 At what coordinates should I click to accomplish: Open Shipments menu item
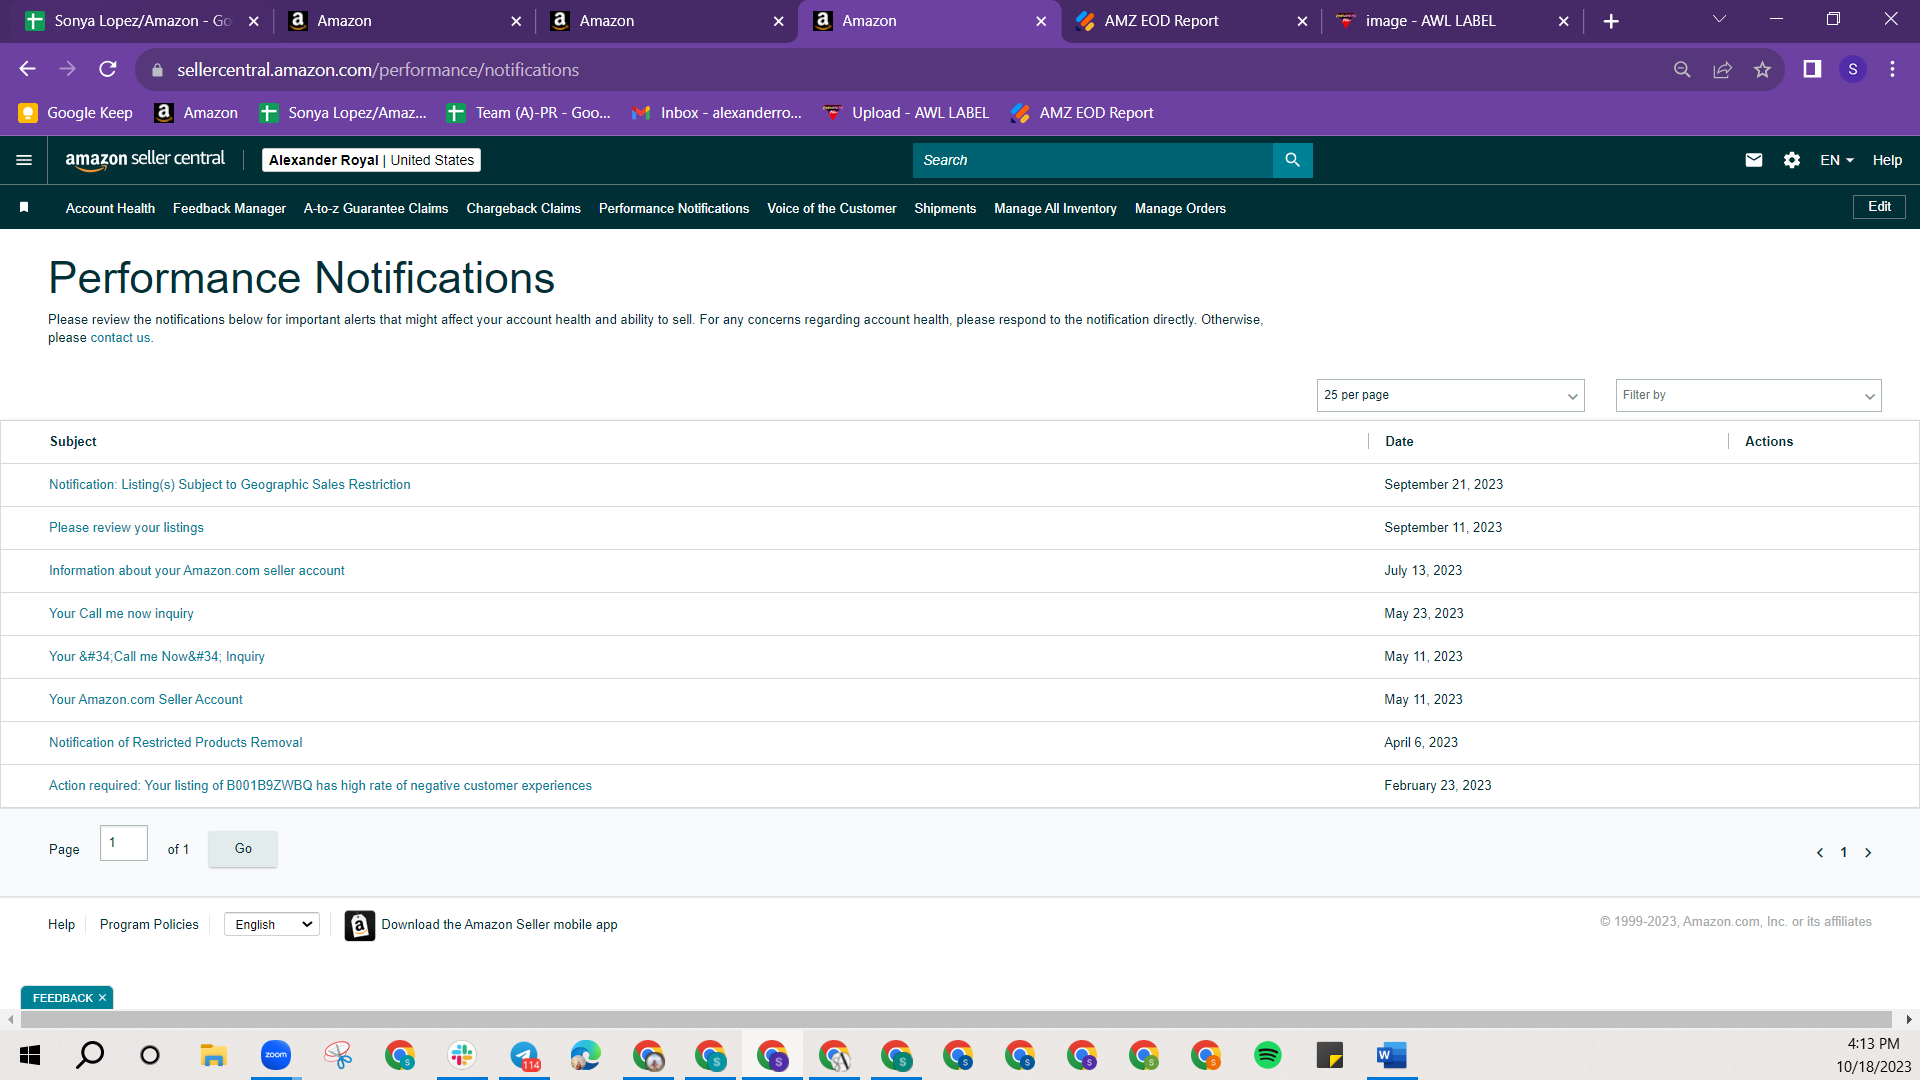(945, 208)
